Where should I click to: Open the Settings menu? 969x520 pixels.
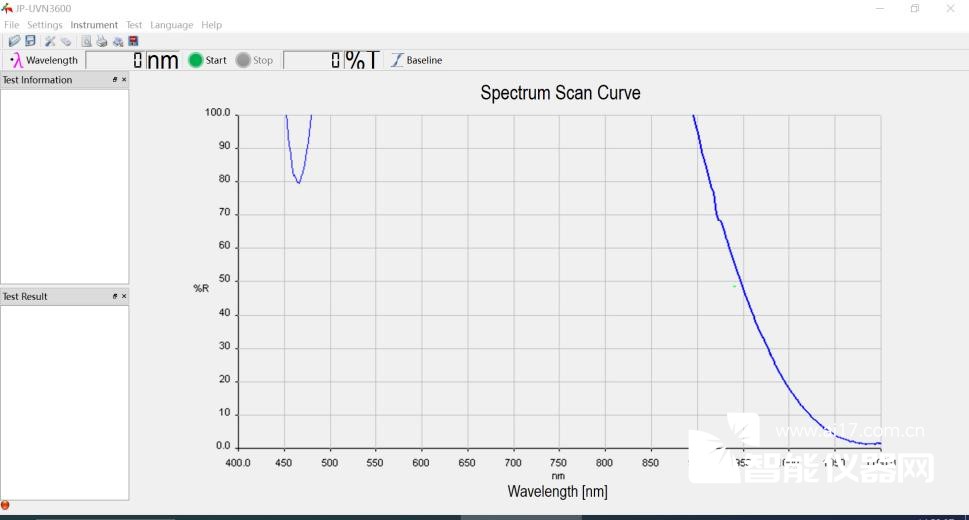(x=44, y=25)
